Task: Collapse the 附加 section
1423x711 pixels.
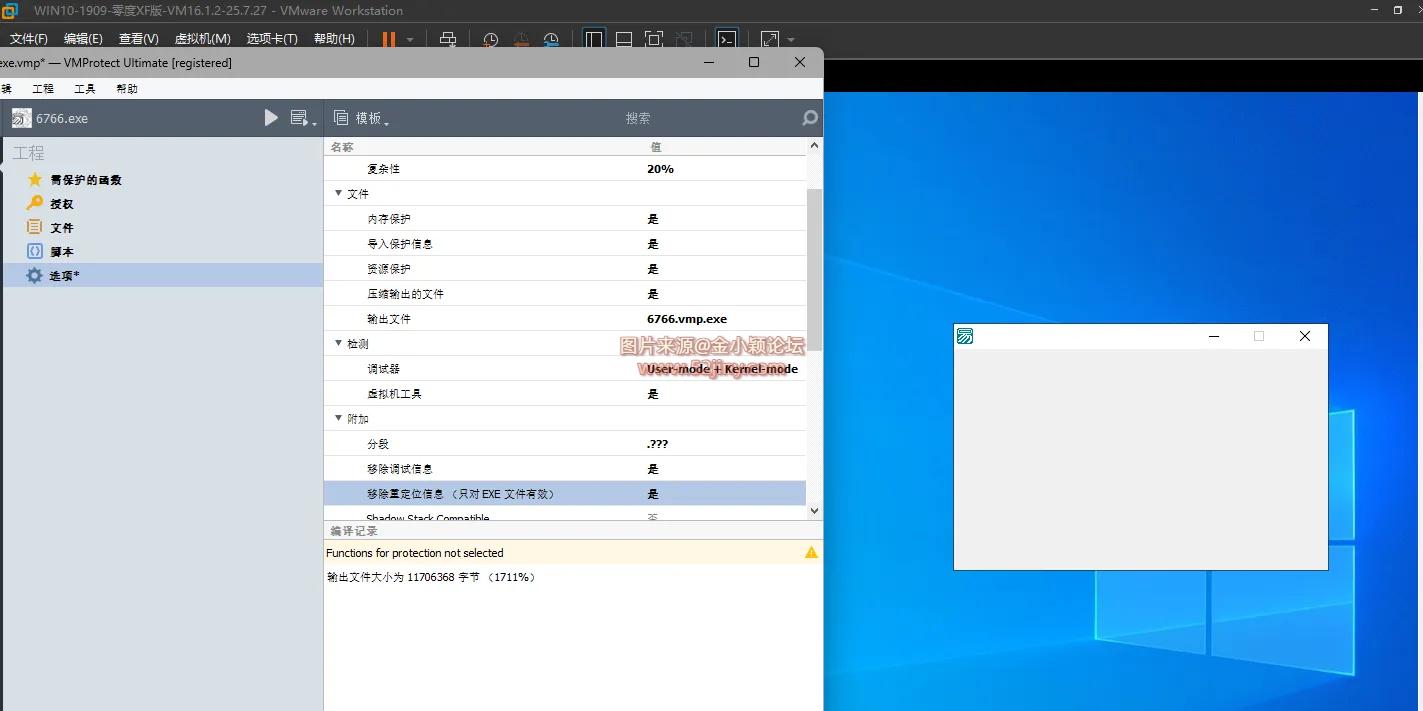Action: tap(338, 418)
